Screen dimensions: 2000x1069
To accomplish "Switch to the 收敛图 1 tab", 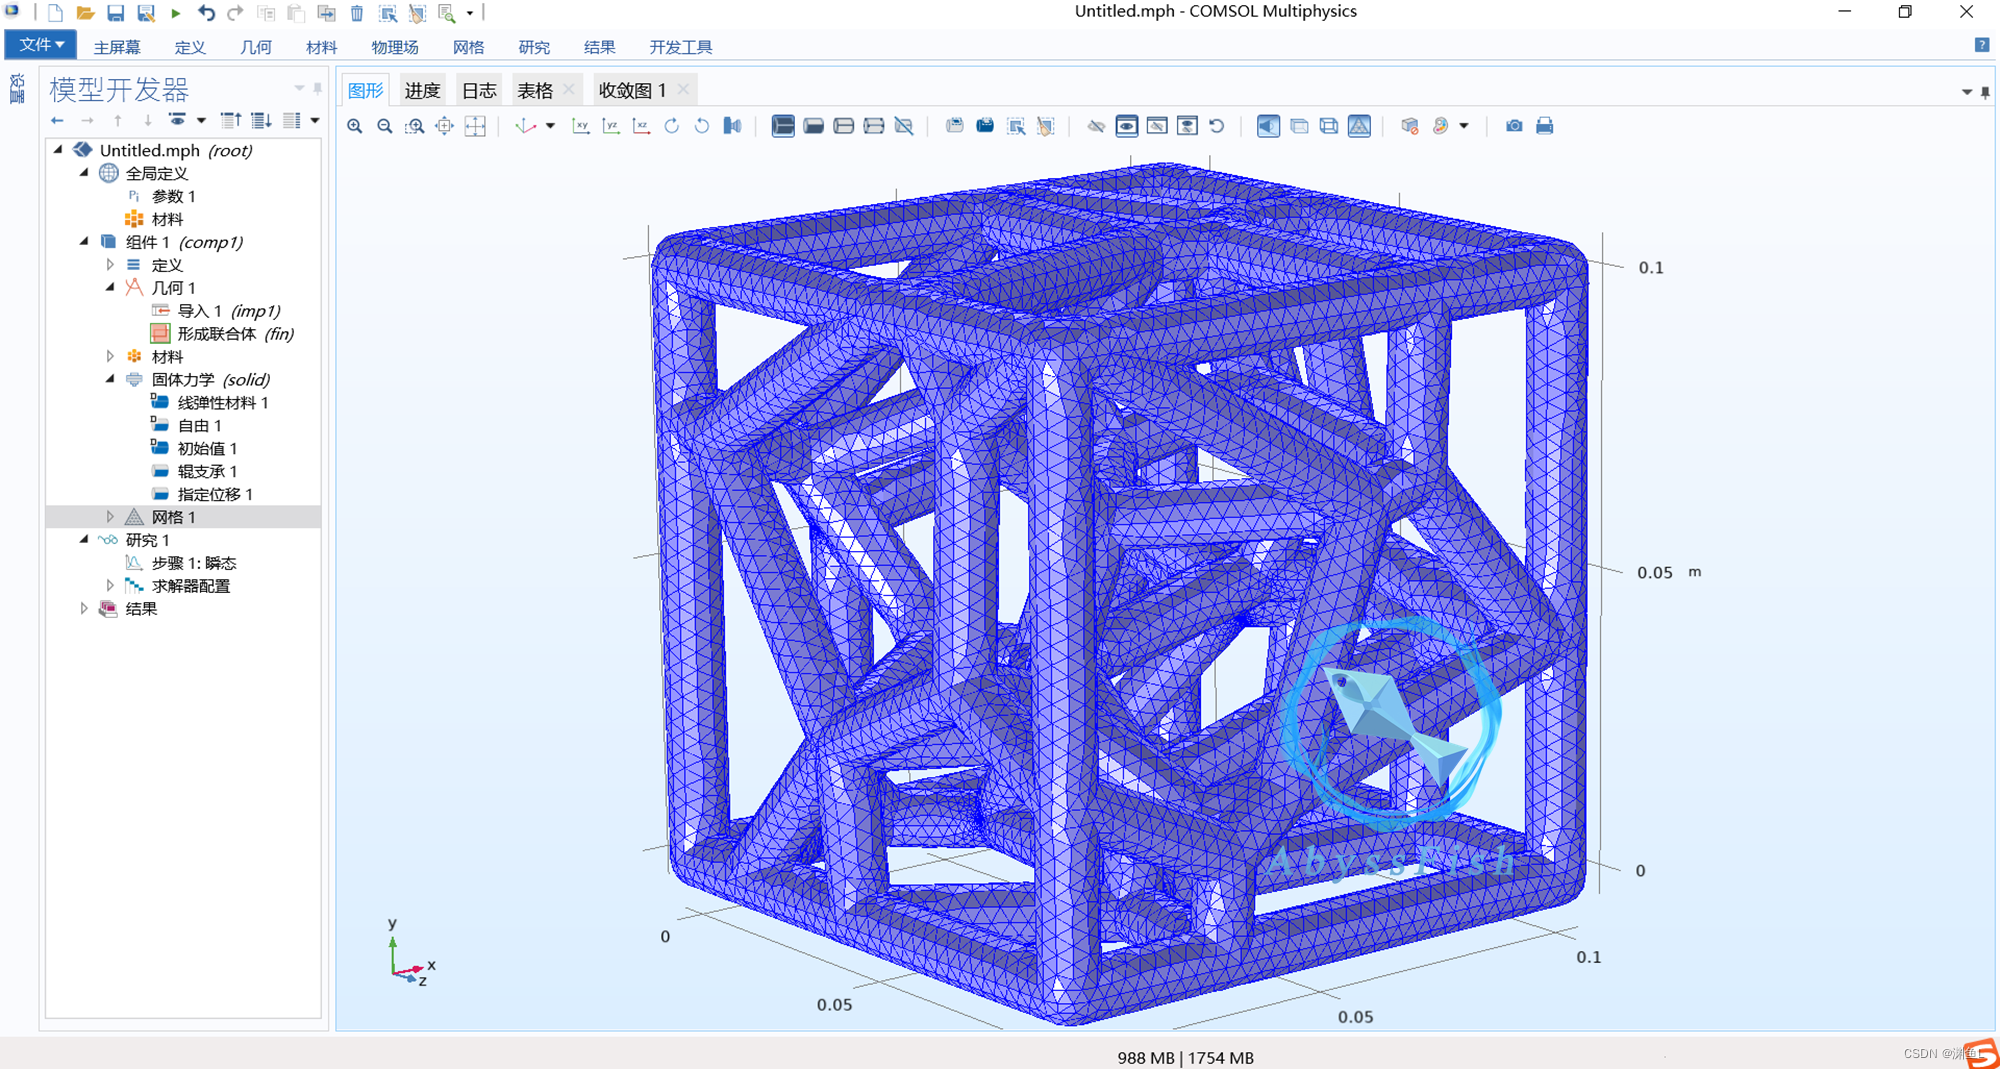I will click(631, 90).
